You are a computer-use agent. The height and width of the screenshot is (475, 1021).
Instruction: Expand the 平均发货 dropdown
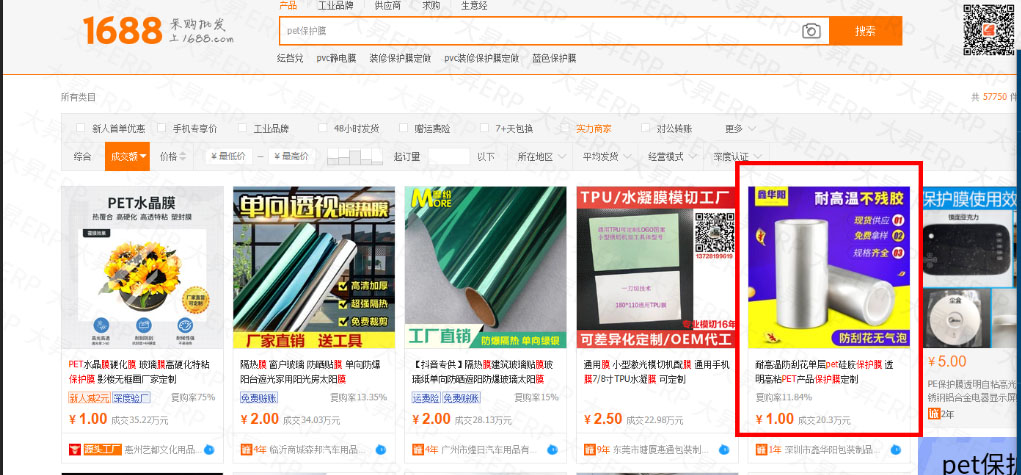(x=606, y=157)
